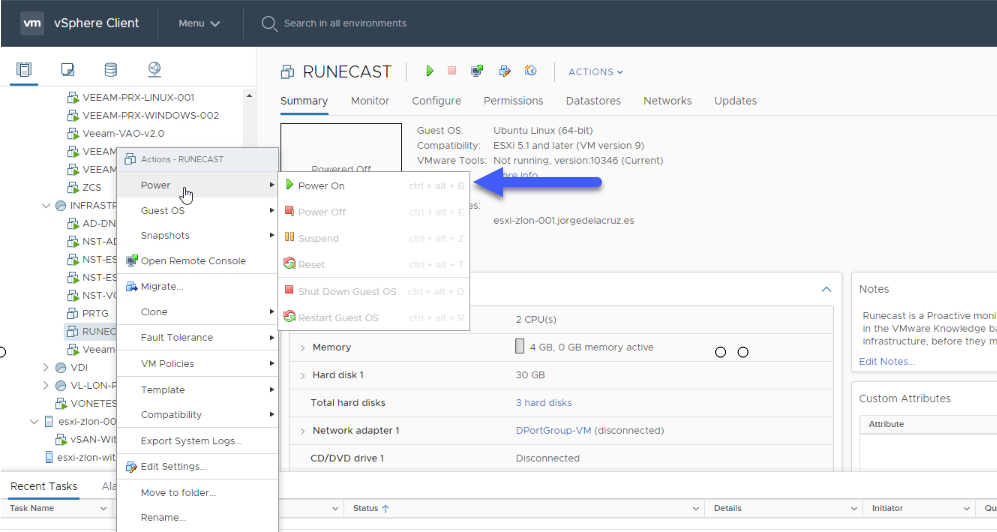Collapse the esxi-zlon host tree node
Viewport: 997px width, 532px height.
pos(34,421)
